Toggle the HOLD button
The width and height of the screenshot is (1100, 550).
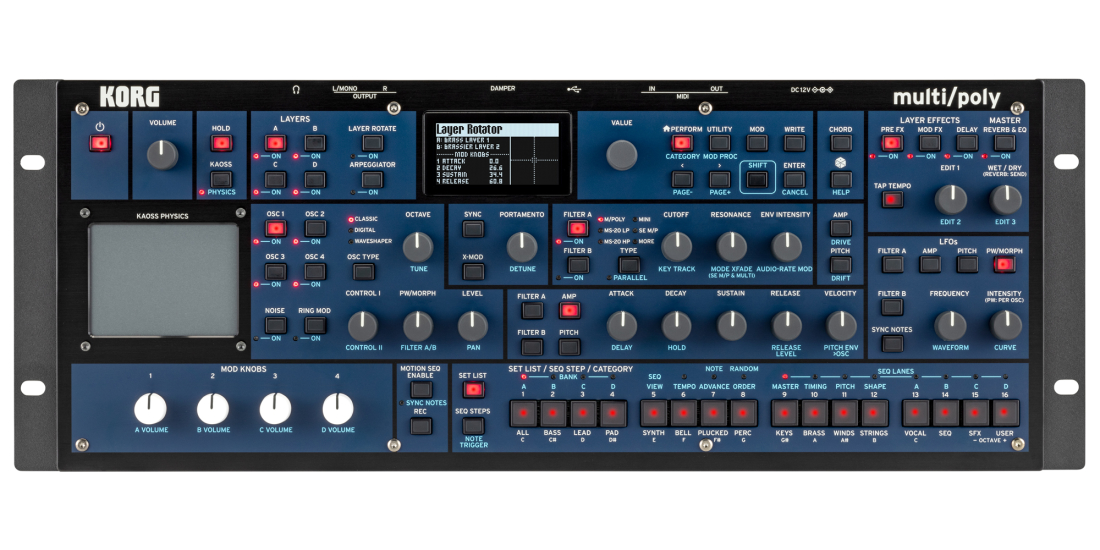222,143
